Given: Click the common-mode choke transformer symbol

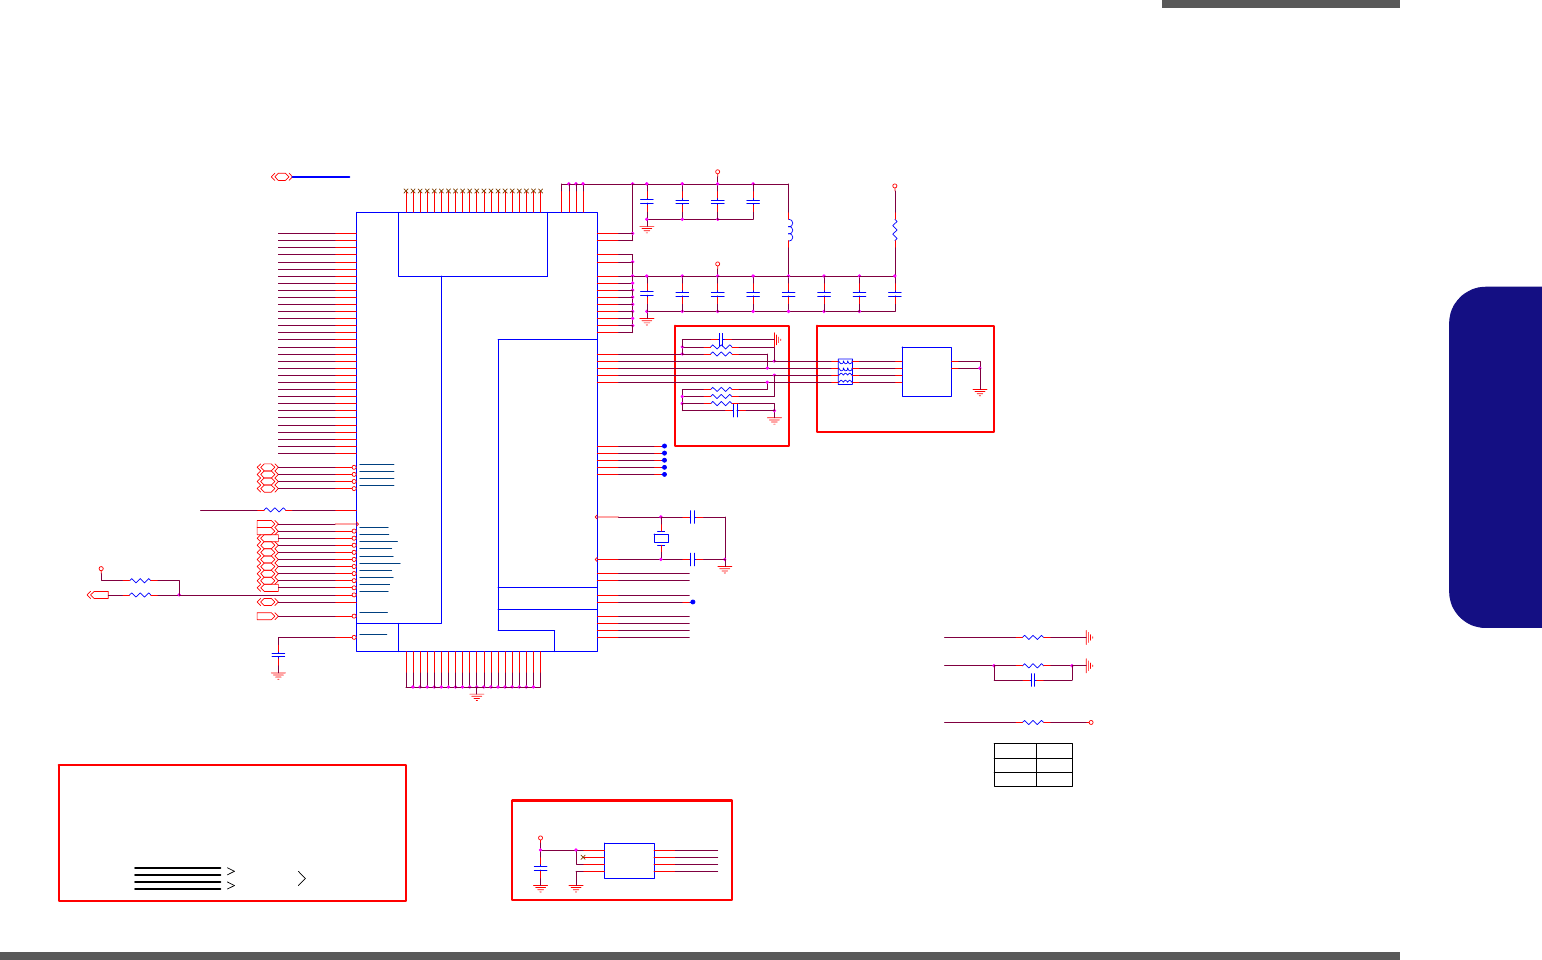Looking at the screenshot, I should [x=845, y=372].
